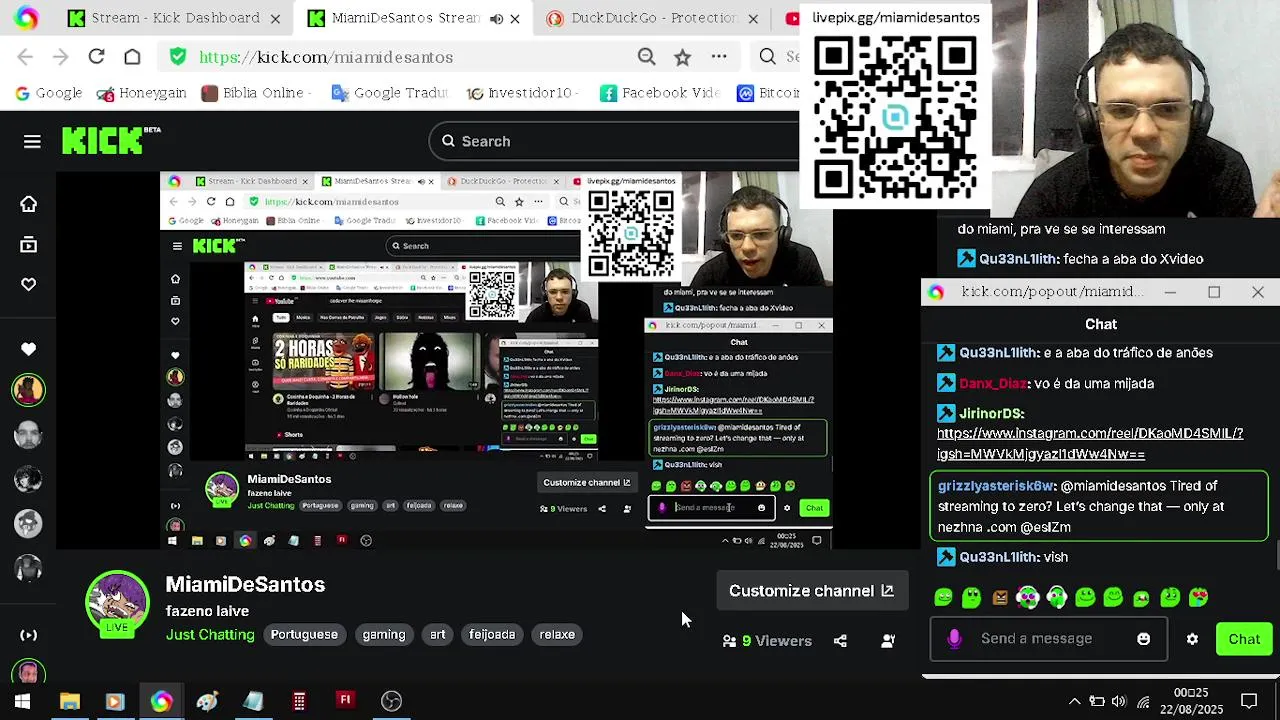Open the calculator taskbar icon

(299, 701)
